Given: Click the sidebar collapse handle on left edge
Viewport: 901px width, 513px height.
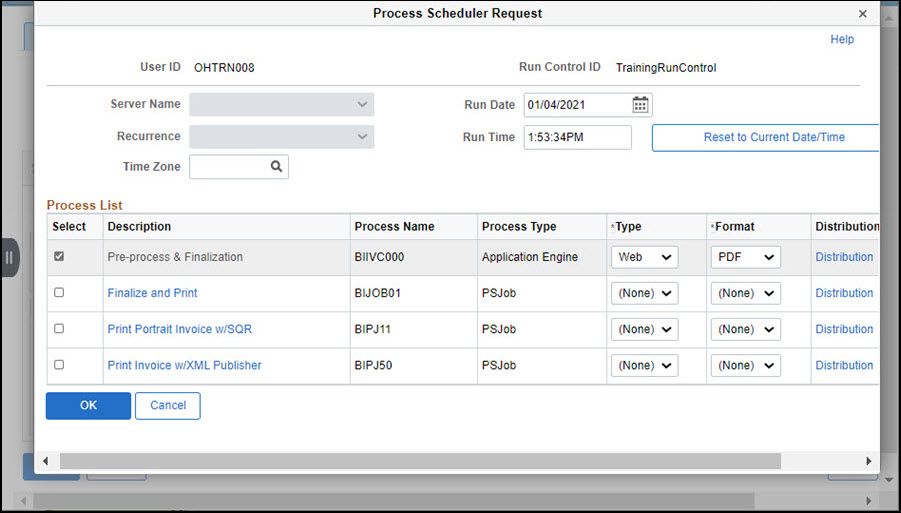Looking at the screenshot, I should pos(9,258).
